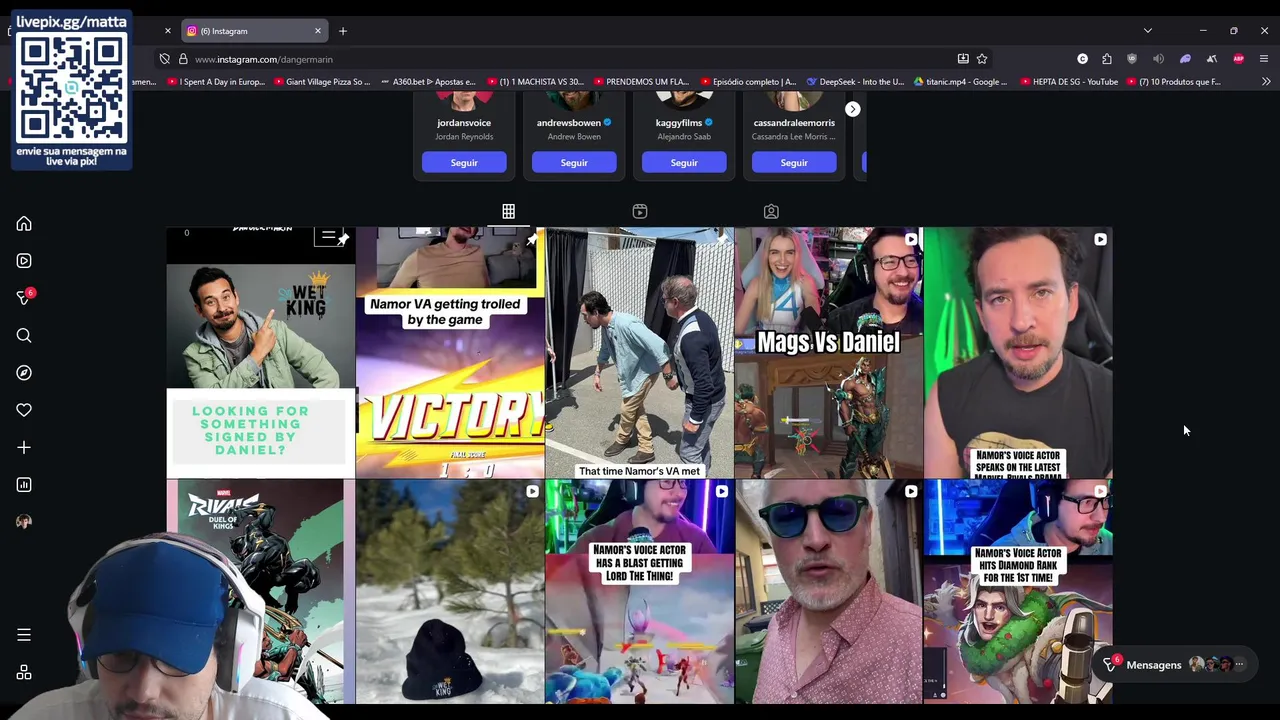The width and height of the screenshot is (1280, 720).
Task: Open notifications heart icon in sidebar
Action: click(24, 410)
